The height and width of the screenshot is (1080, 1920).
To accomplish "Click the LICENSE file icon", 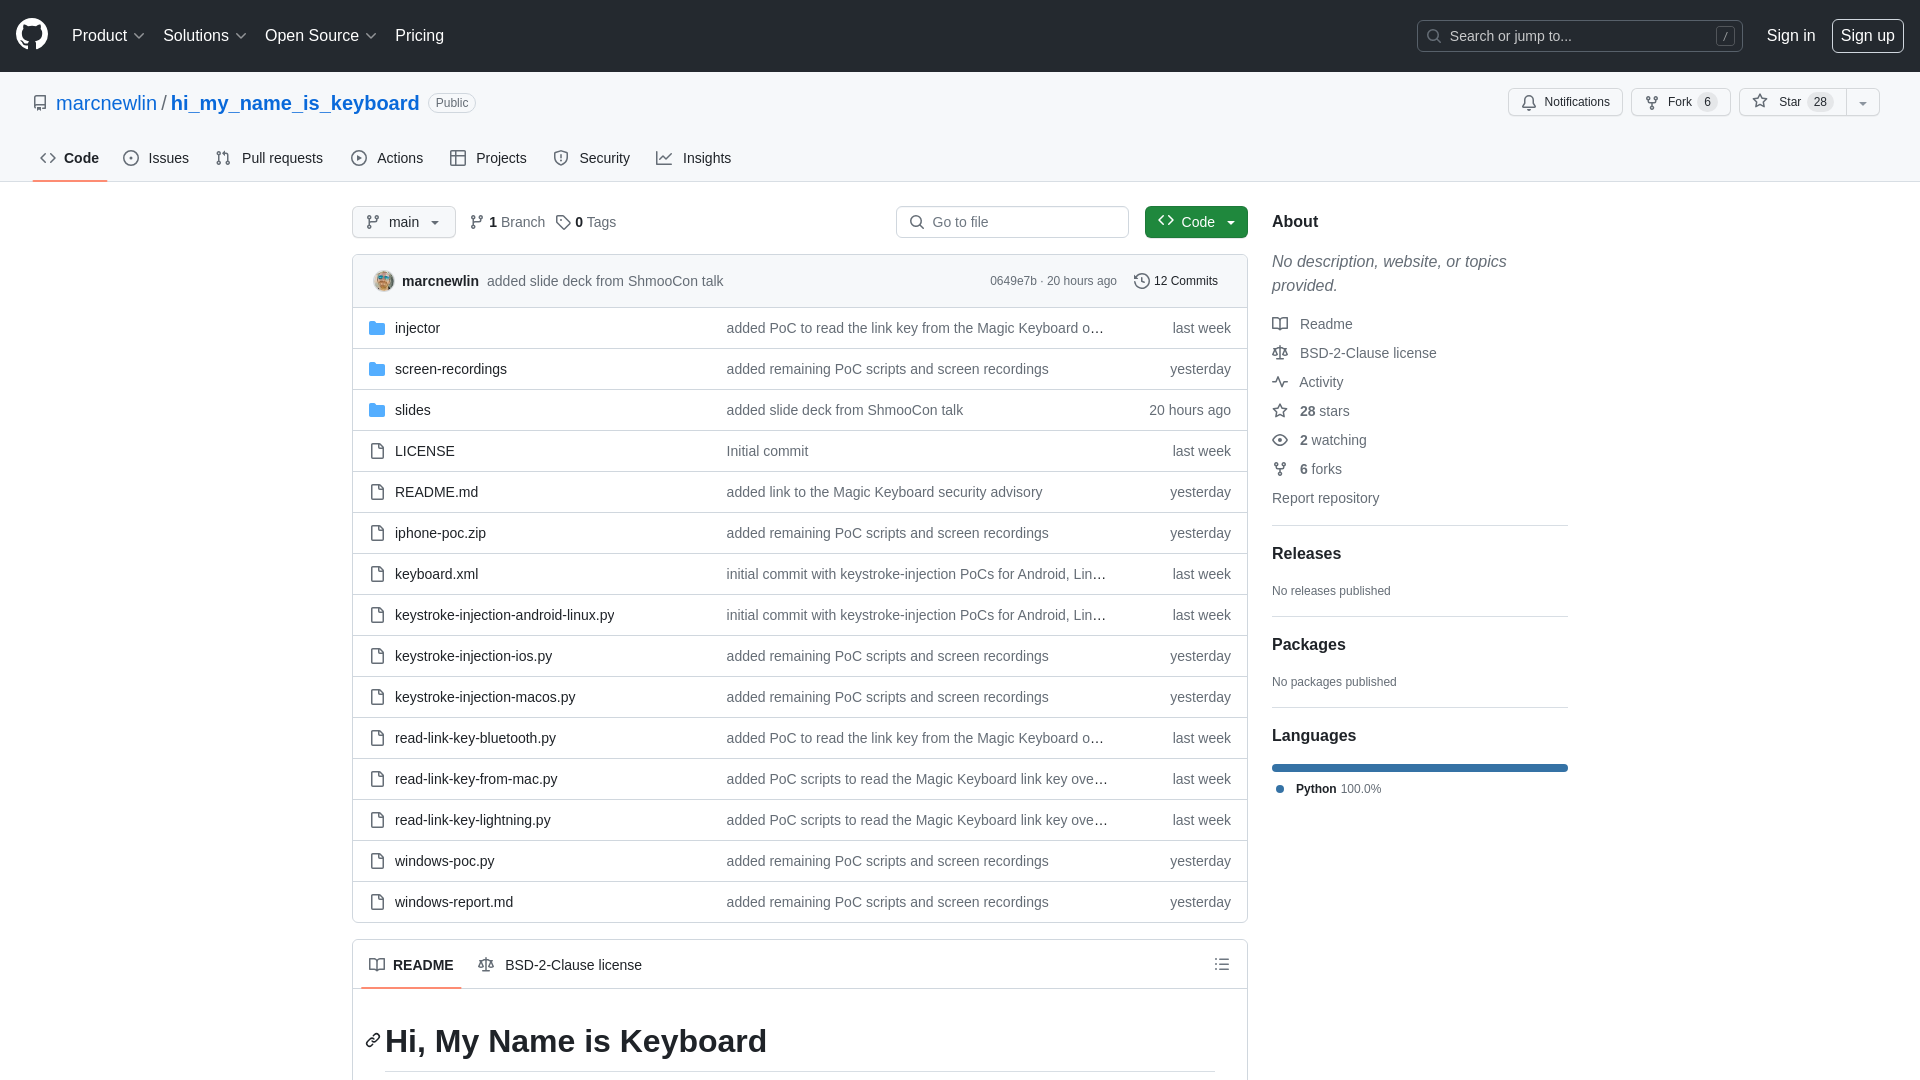I will pyautogui.click(x=377, y=451).
